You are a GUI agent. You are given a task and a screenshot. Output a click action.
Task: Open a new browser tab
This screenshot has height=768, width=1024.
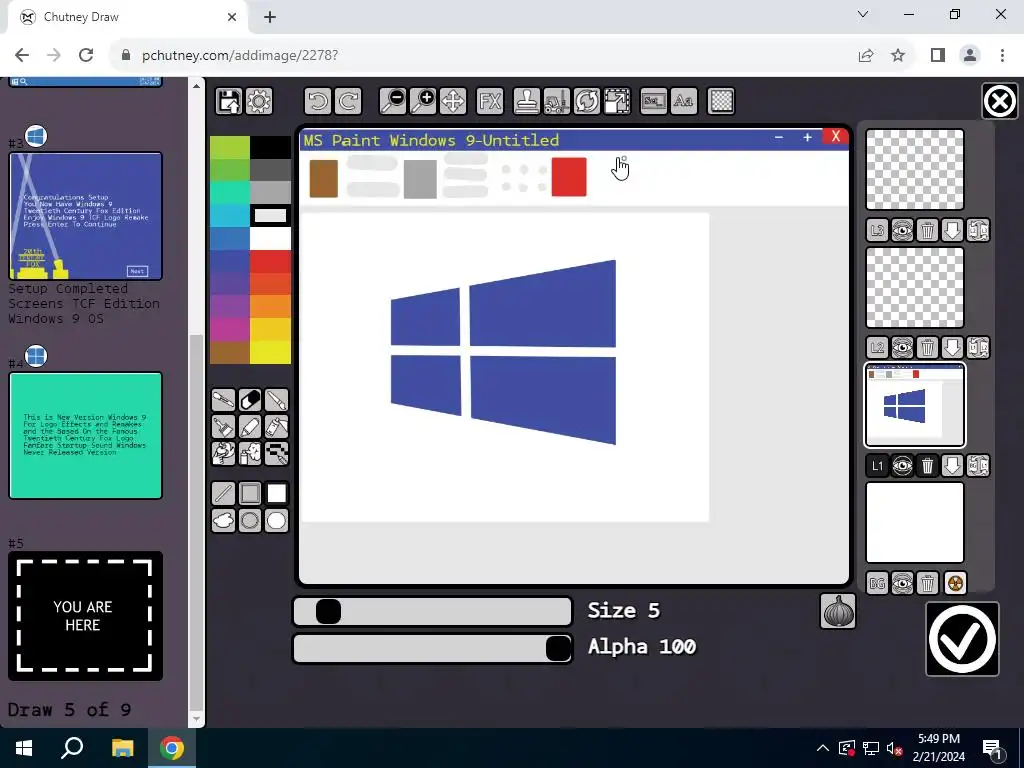pyautogui.click(x=270, y=17)
